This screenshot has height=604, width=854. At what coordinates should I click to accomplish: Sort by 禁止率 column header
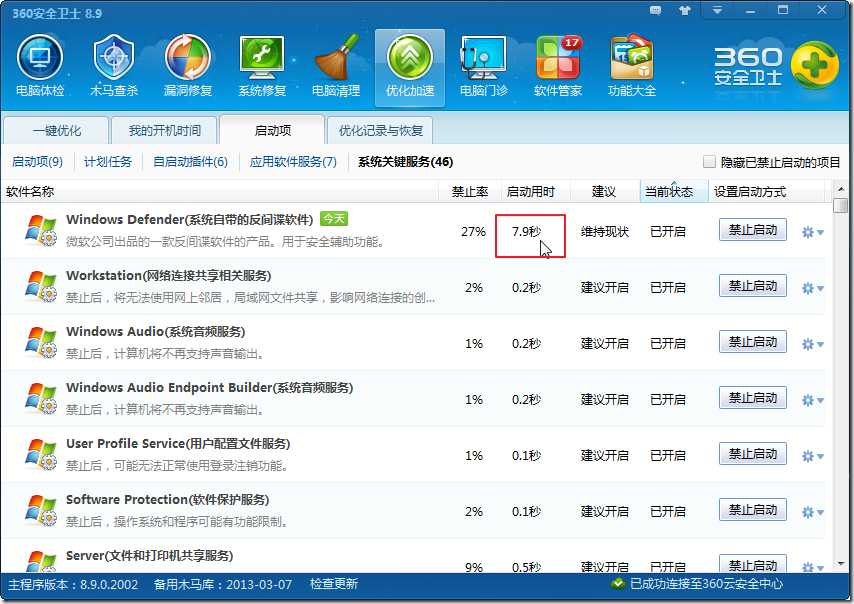pyautogui.click(x=469, y=192)
